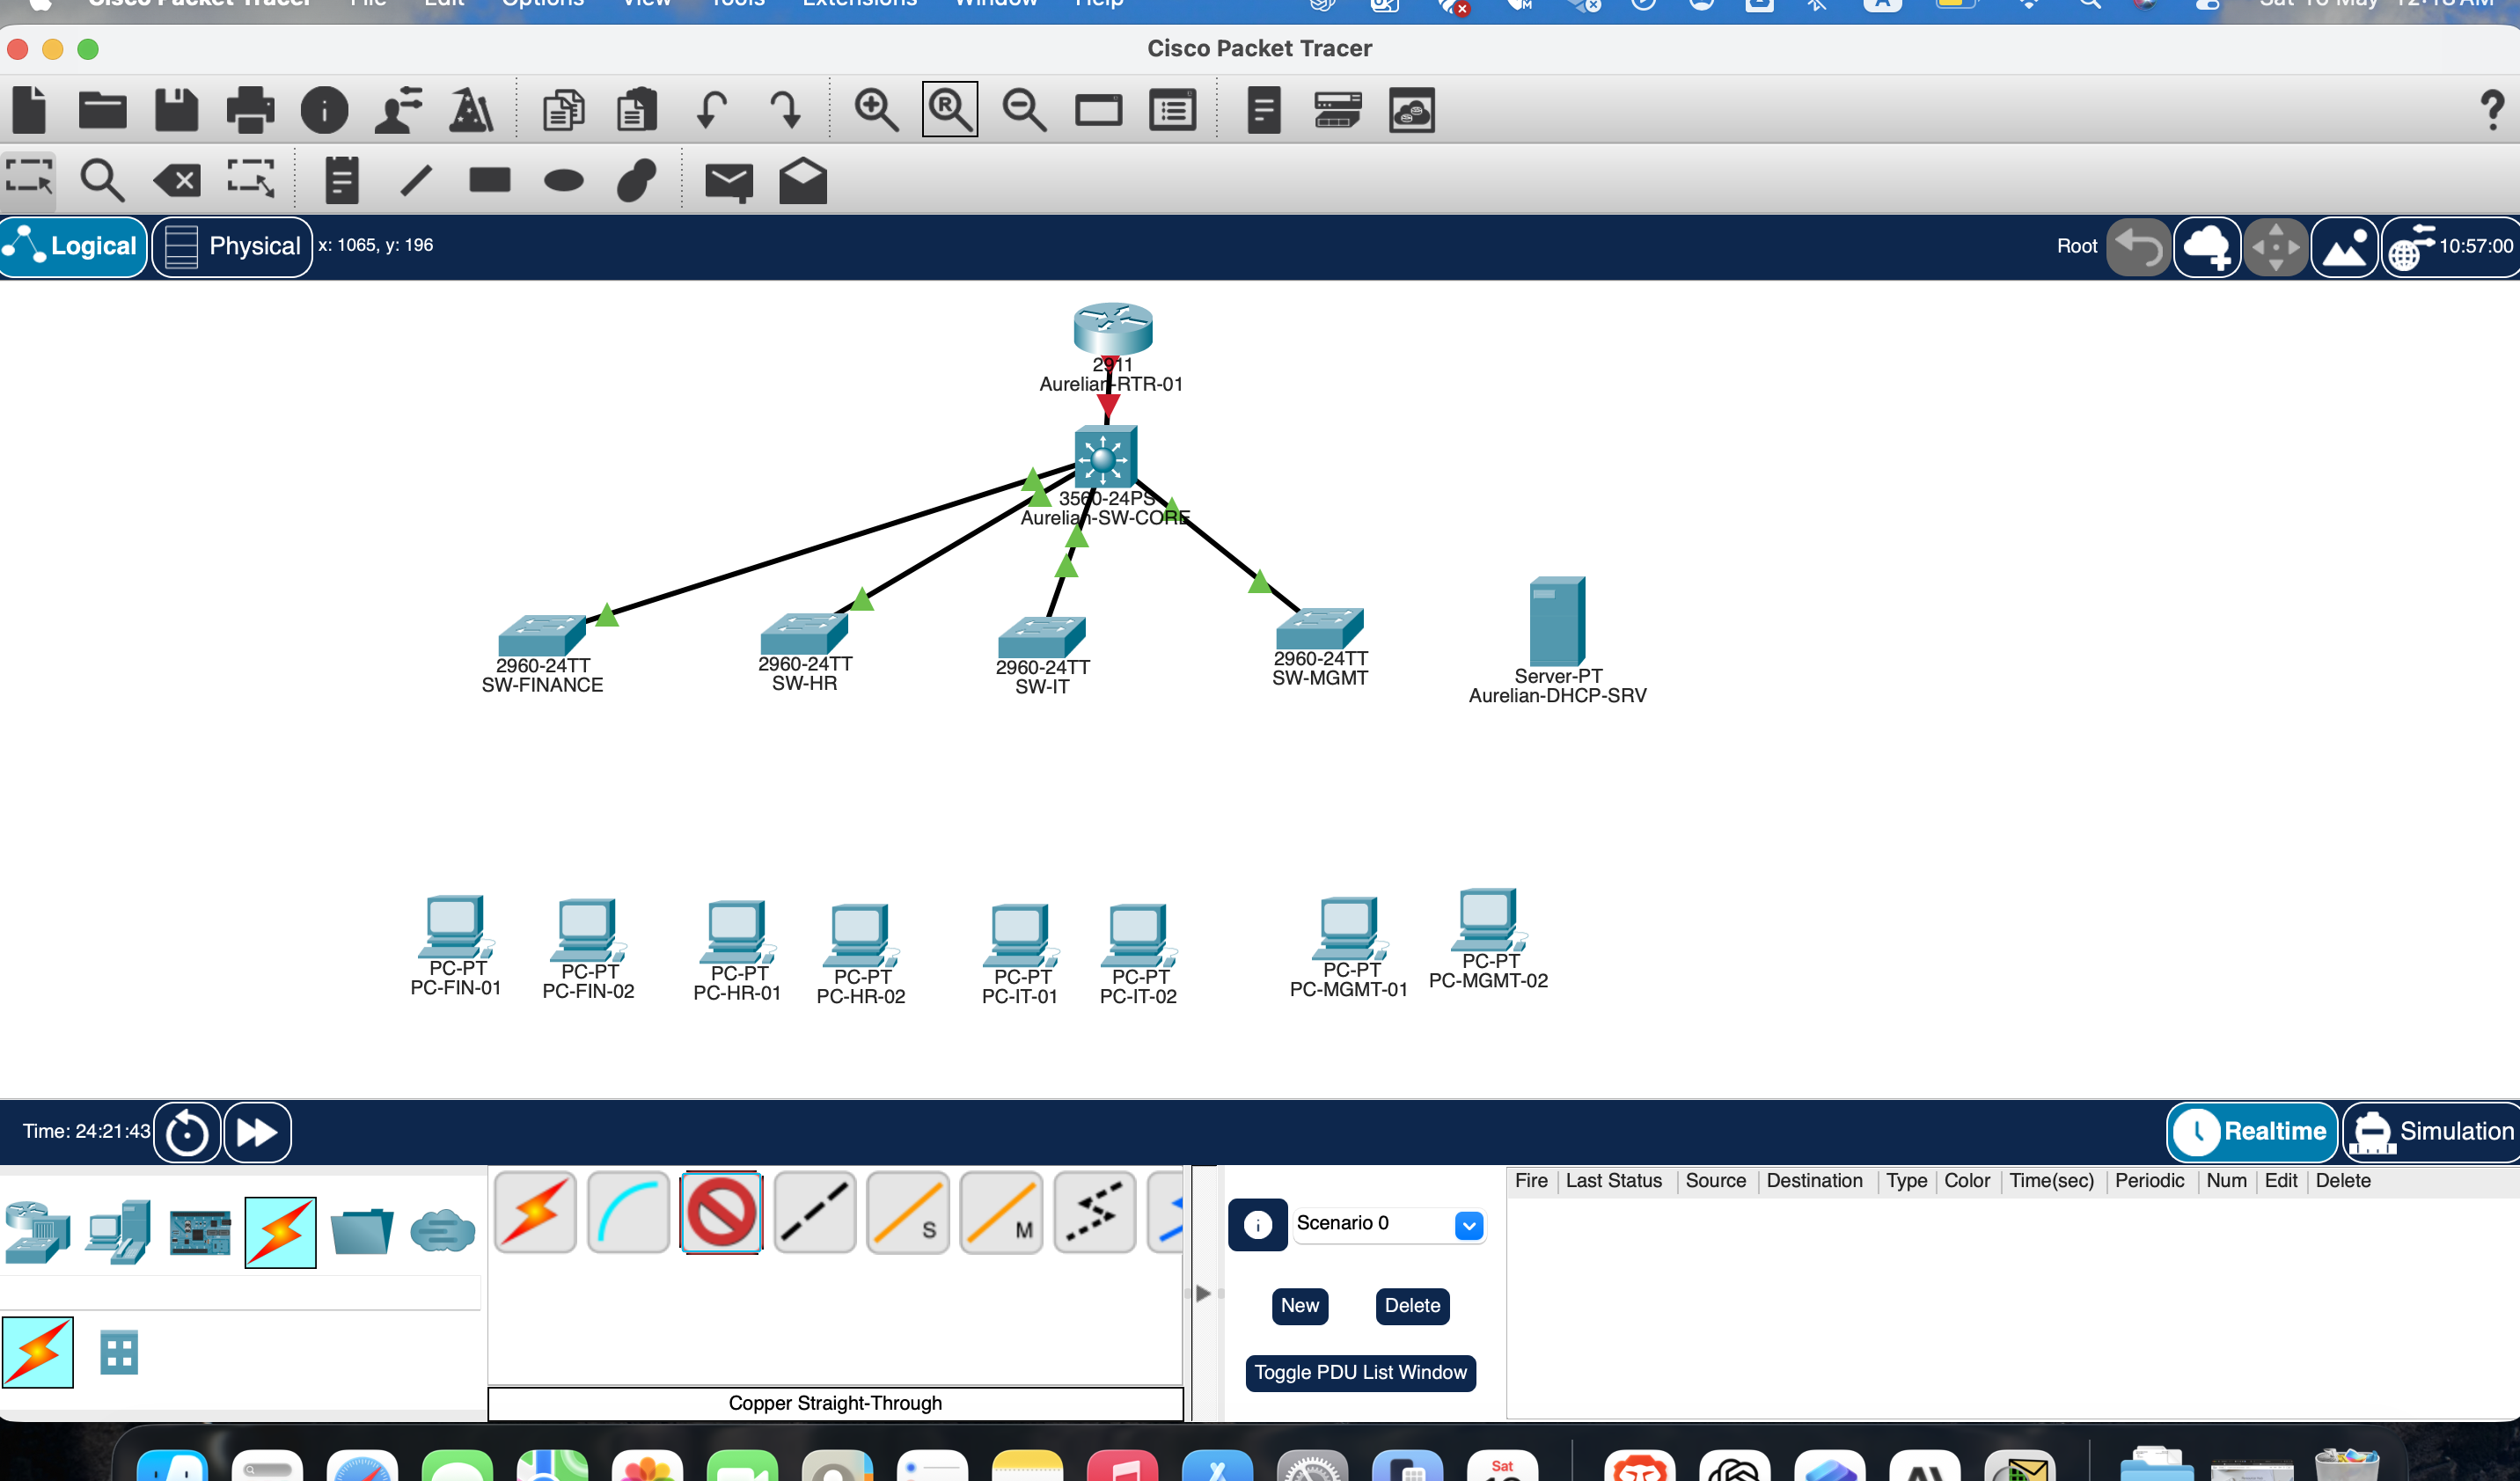Click the Redo arrow icon
The height and width of the screenshot is (1481, 2520).
tap(785, 110)
